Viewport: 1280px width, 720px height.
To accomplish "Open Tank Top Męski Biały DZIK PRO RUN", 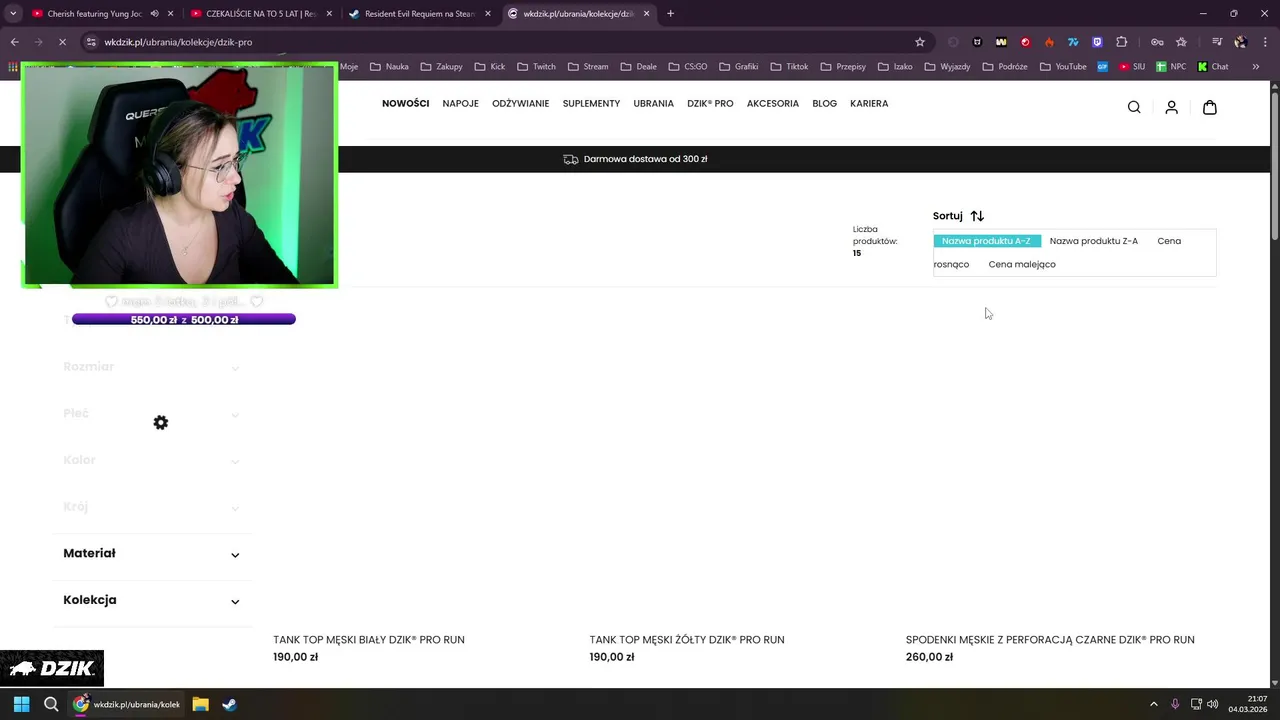I will (x=369, y=640).
